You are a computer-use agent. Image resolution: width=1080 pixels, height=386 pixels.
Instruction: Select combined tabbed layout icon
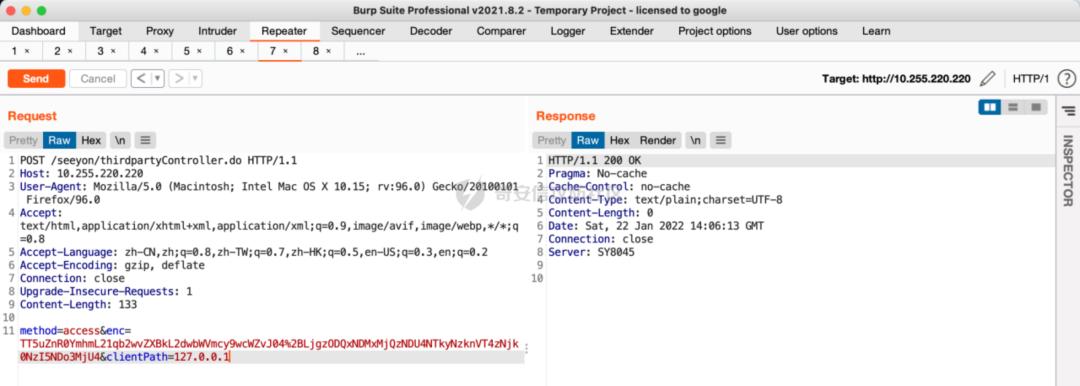(1035, 107)
